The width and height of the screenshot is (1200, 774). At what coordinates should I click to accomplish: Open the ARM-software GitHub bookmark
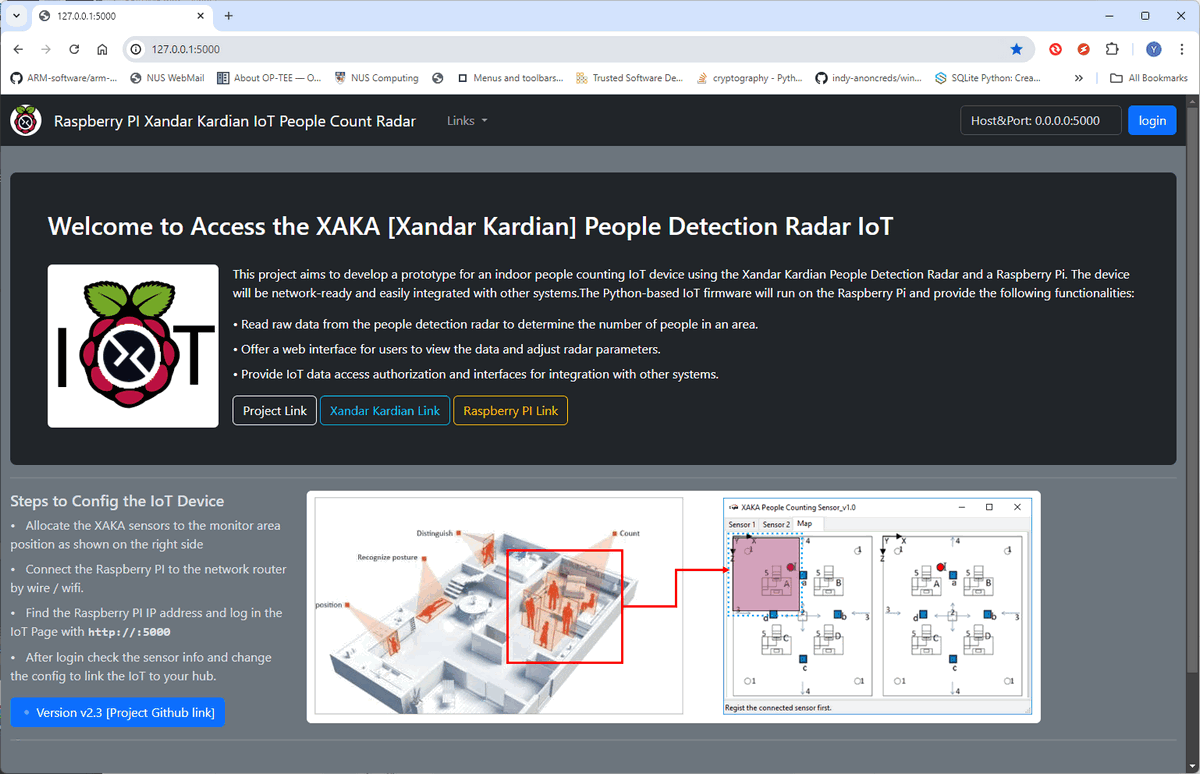point(62,78)
